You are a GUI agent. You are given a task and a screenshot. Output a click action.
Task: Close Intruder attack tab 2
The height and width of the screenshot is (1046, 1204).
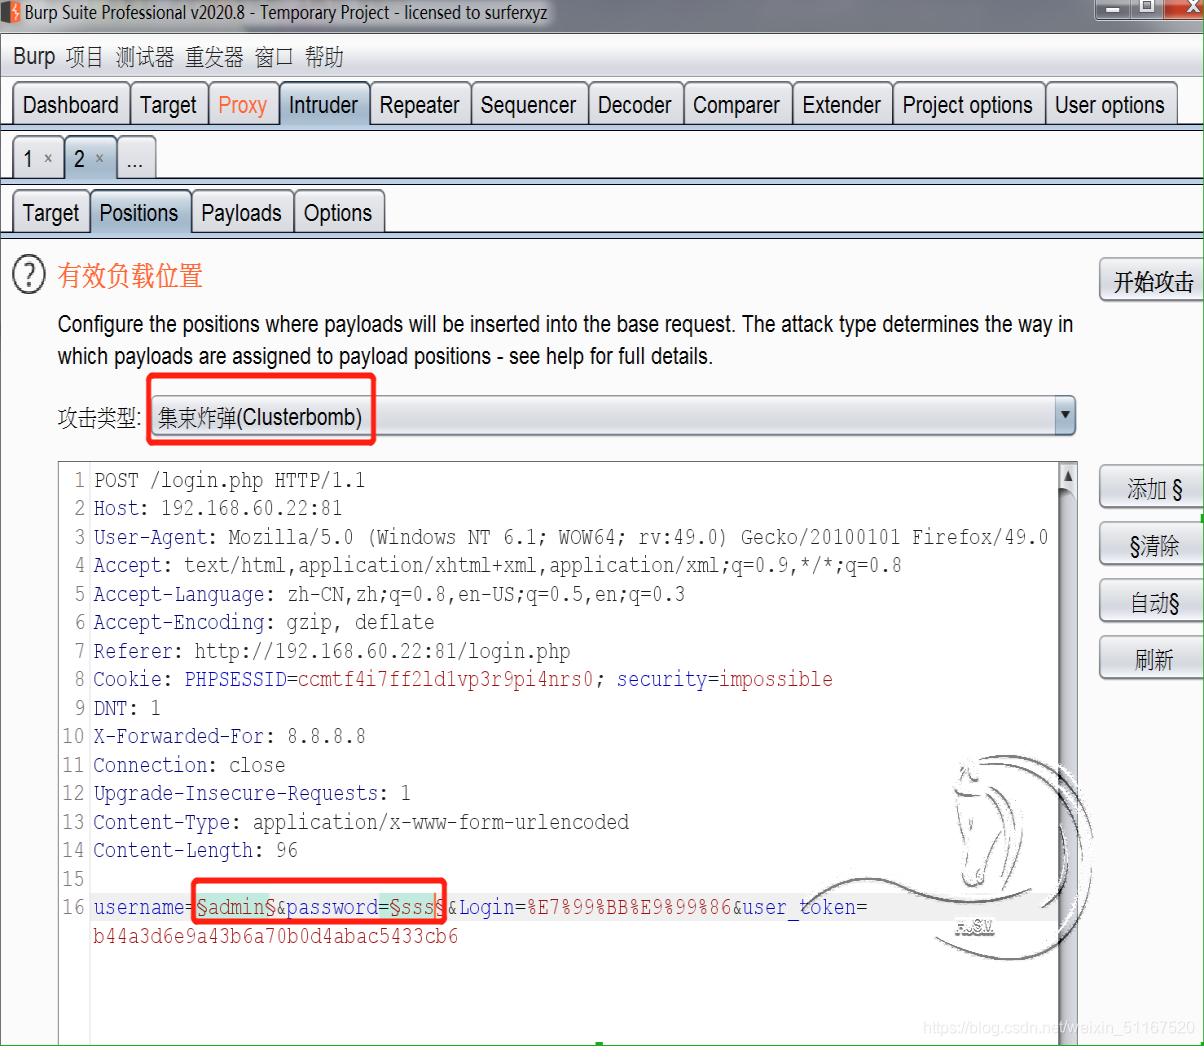click(99, 158)
